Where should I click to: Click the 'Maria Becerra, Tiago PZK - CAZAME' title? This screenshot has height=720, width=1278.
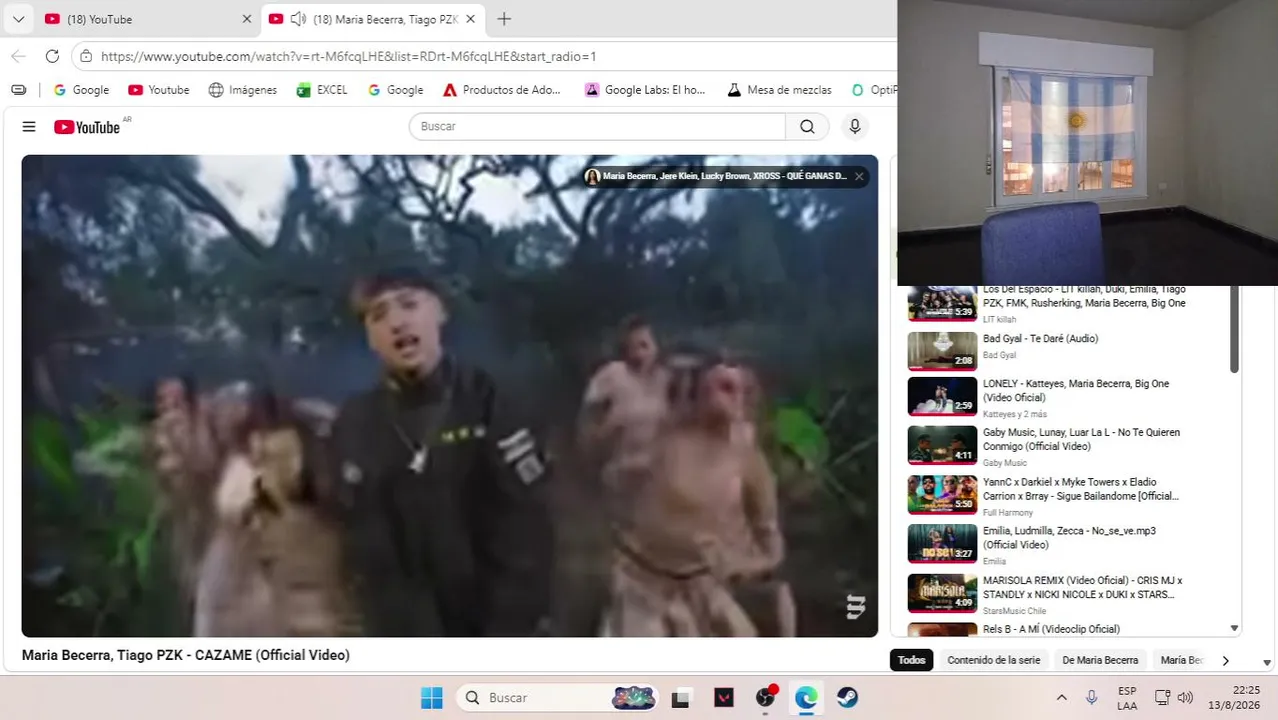186,655
